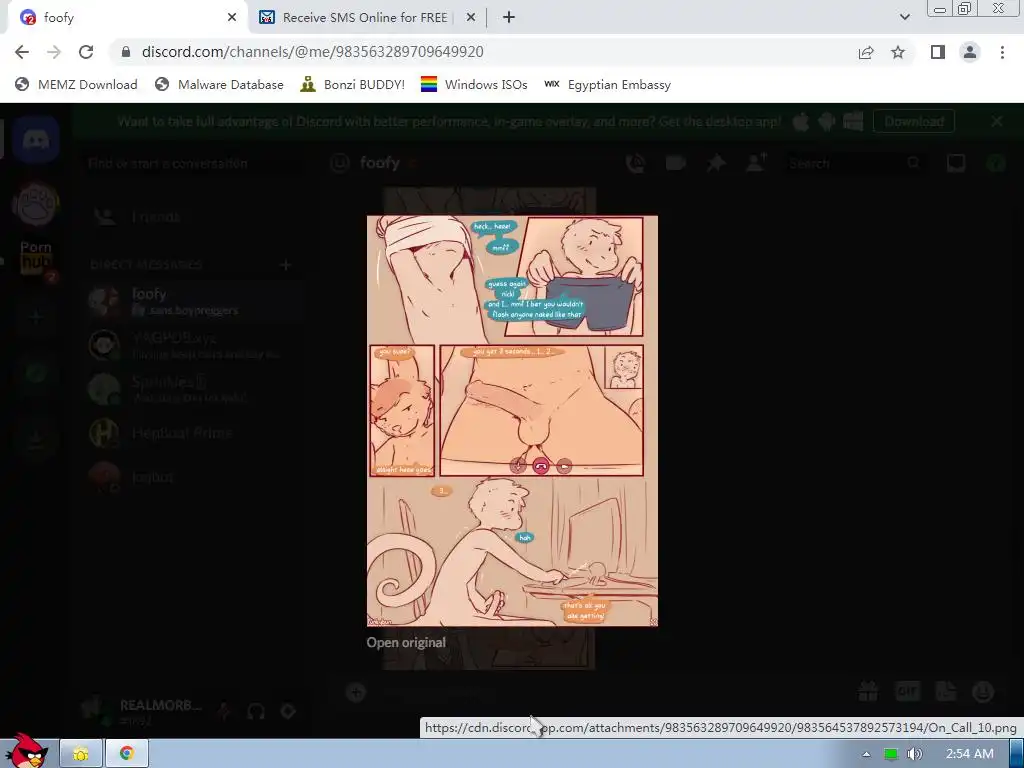Click the Chrome taskbar icon
Viewport: 1024px width, 768px height.
(x=127, y=754)
